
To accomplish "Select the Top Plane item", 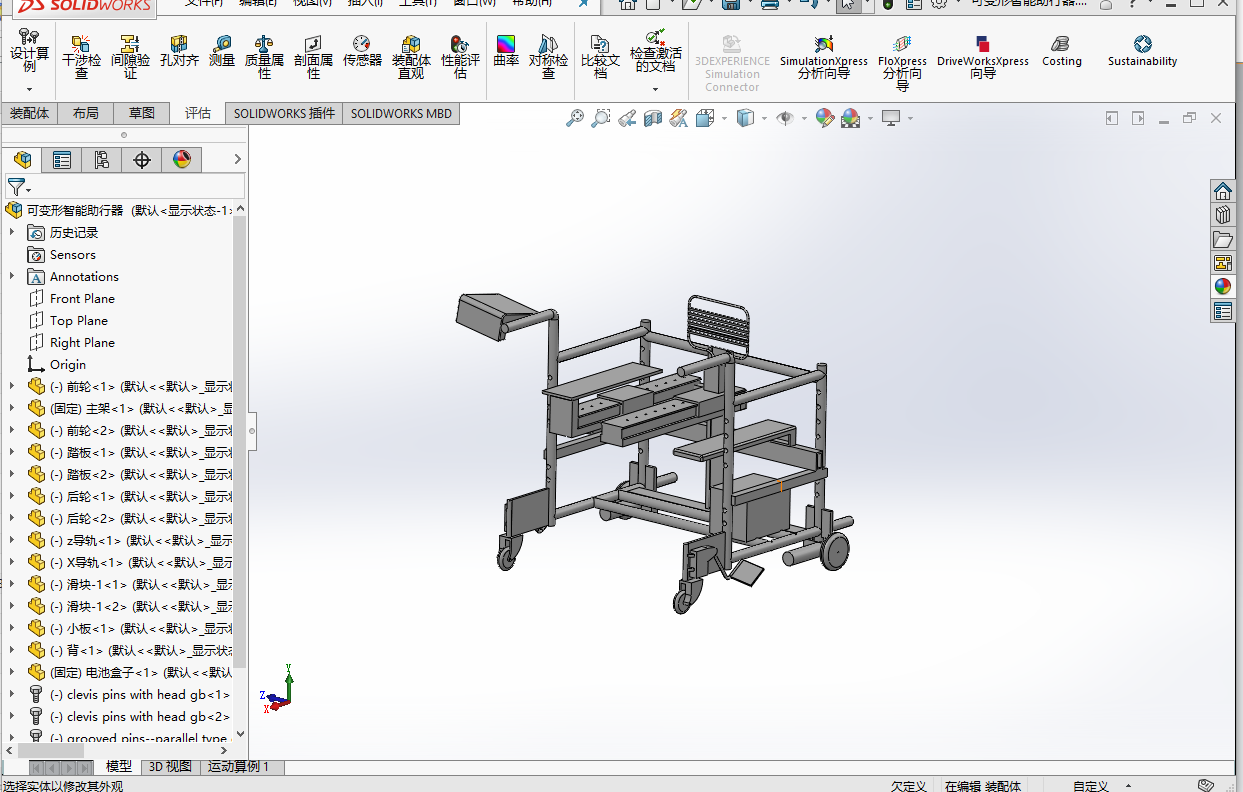I will point(79,320).
